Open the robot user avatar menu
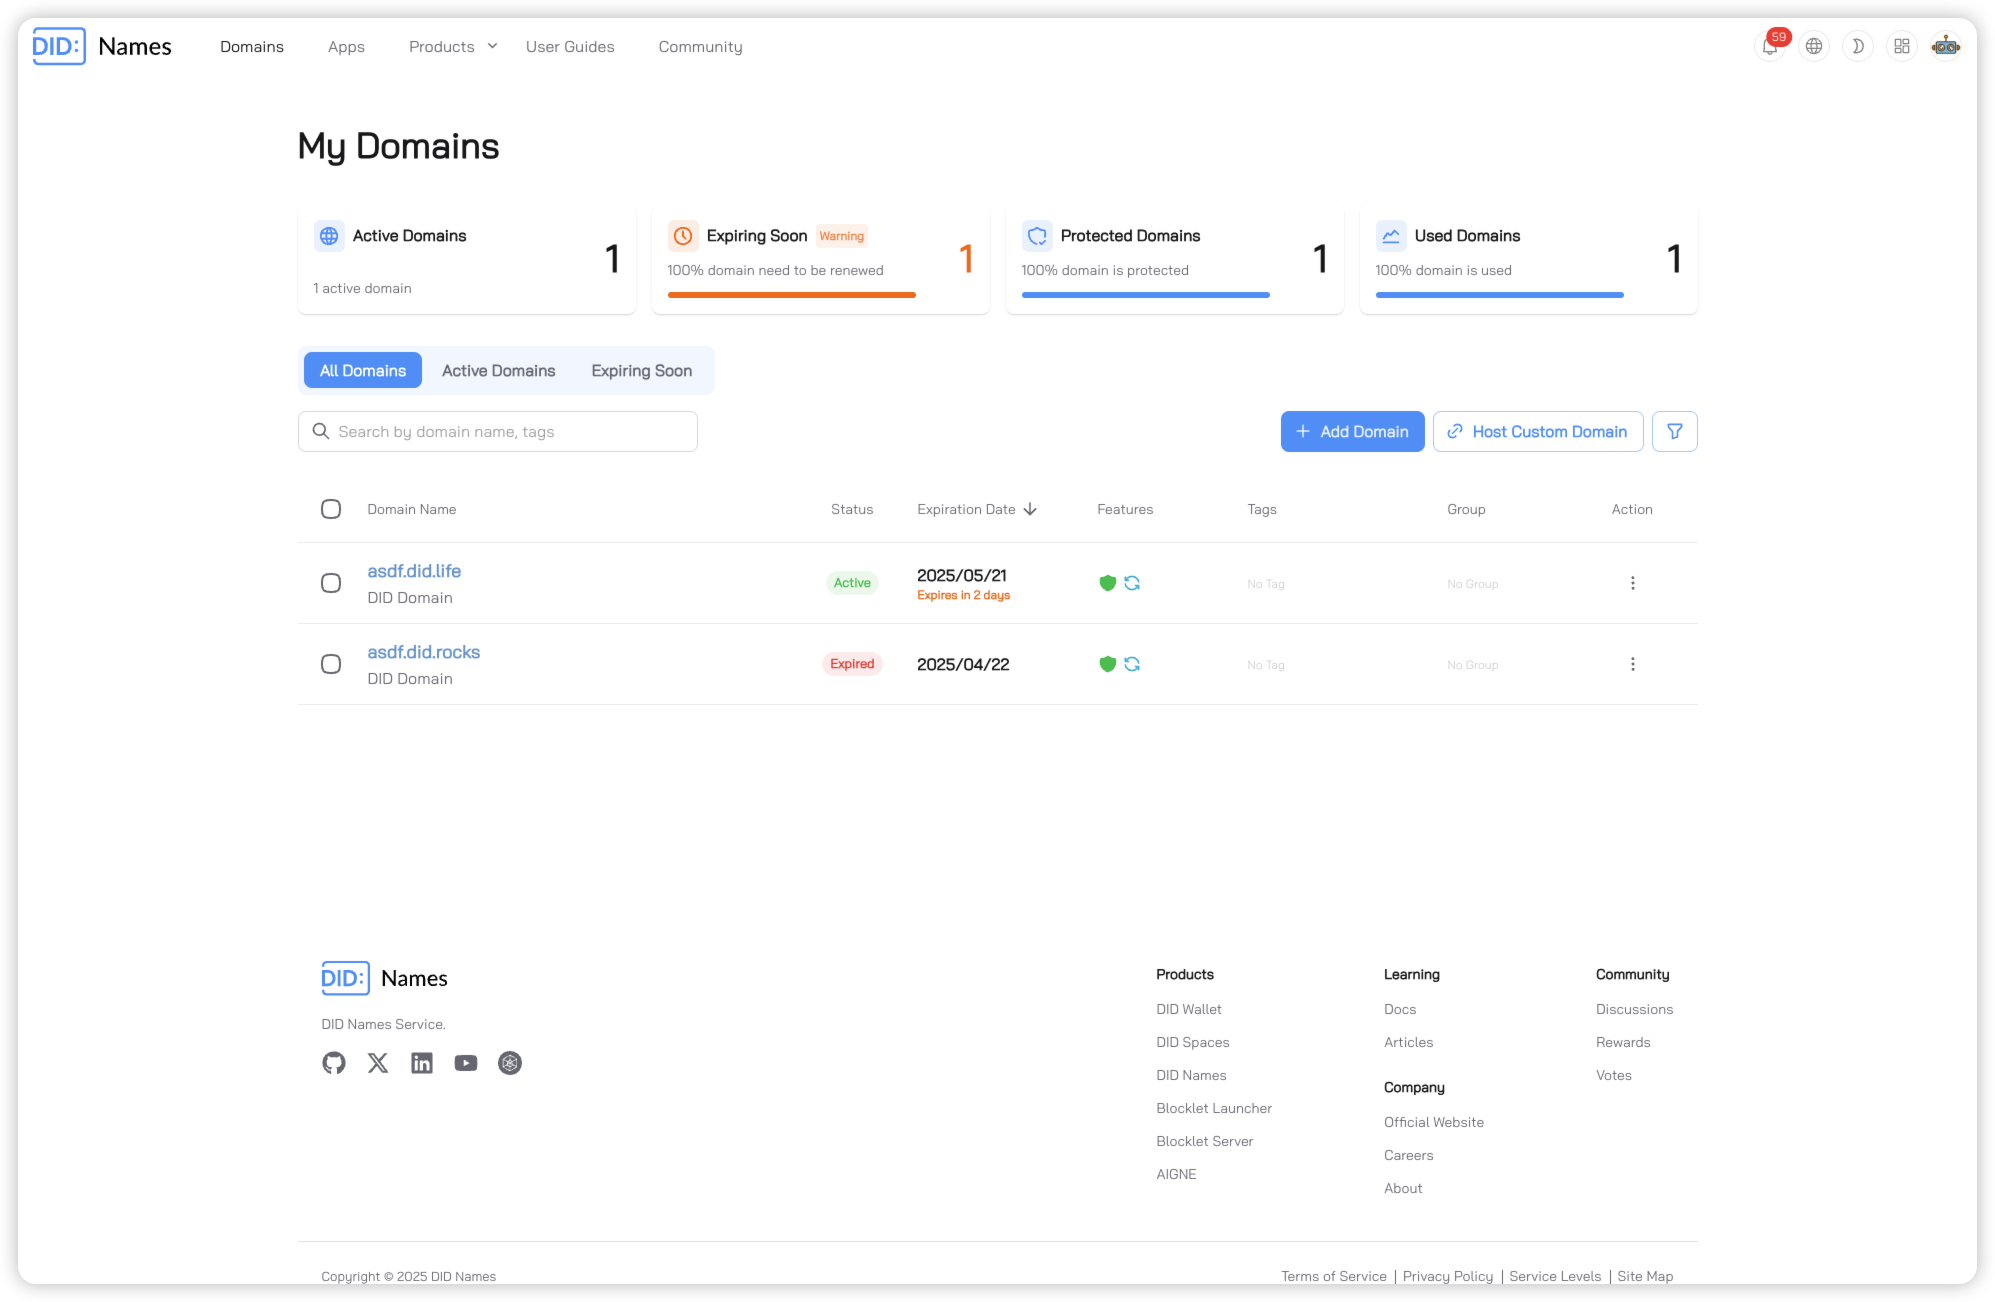 pos(1945,47)
